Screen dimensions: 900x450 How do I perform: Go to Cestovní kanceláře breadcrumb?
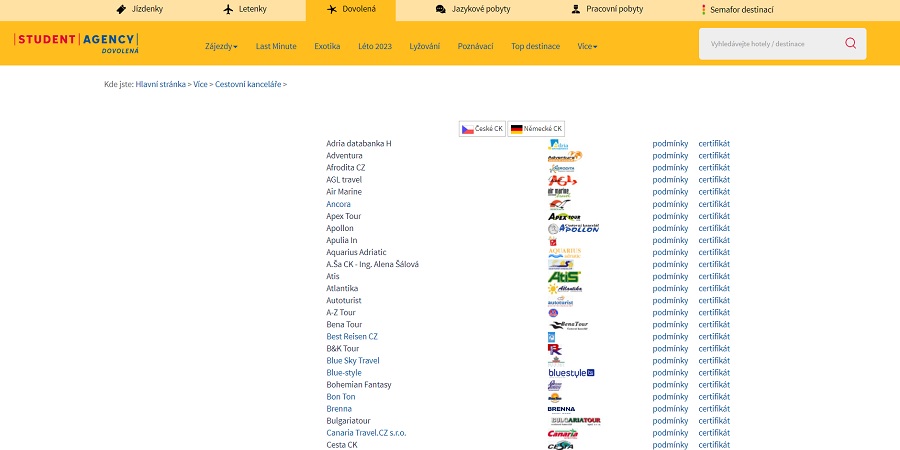pos(248,84)
